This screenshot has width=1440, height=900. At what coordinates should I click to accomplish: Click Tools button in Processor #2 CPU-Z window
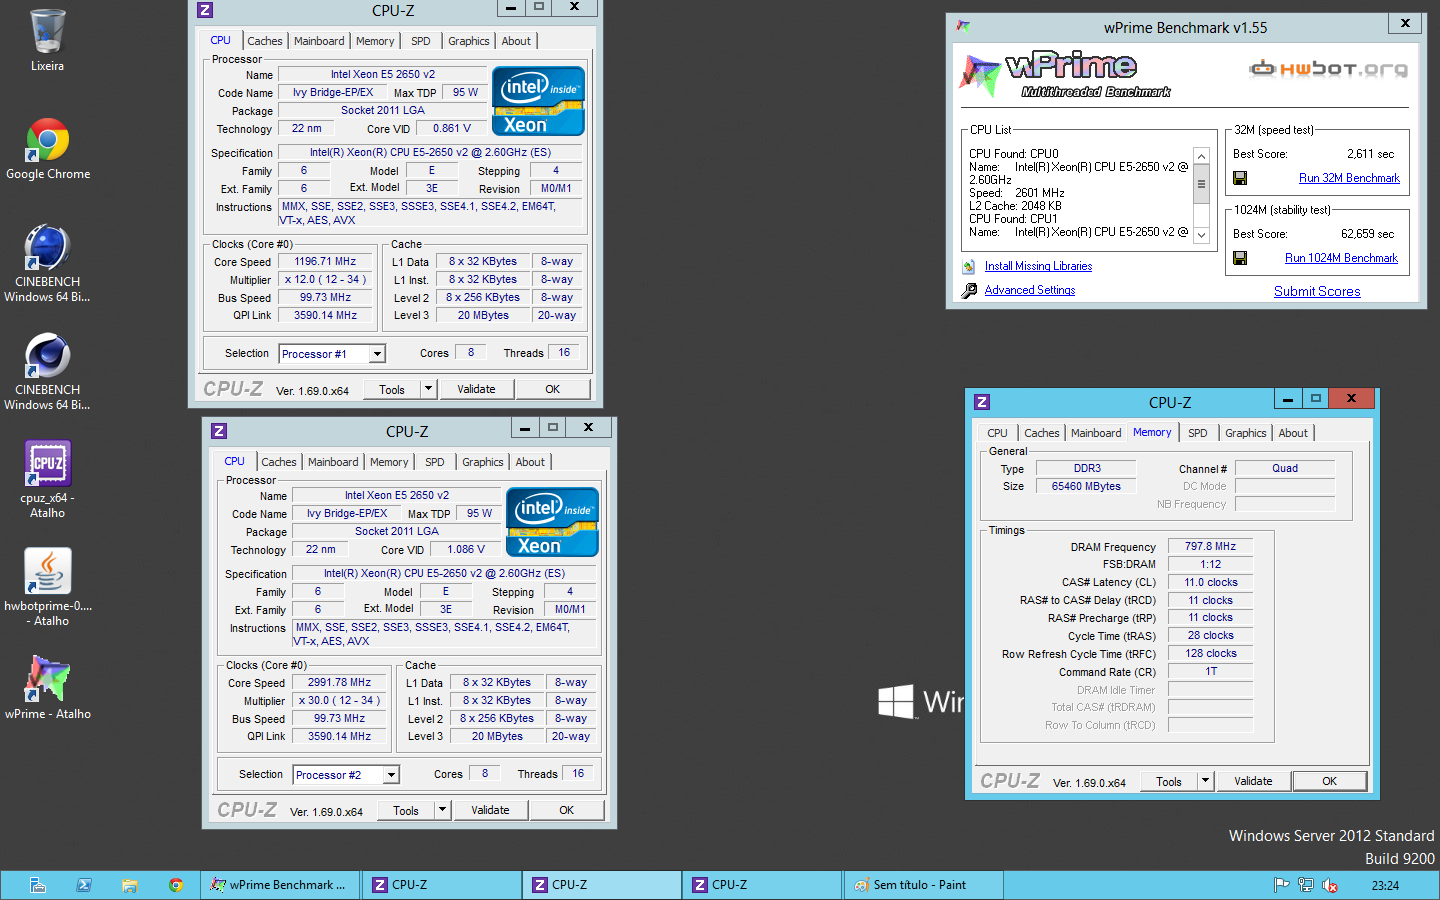406,810
